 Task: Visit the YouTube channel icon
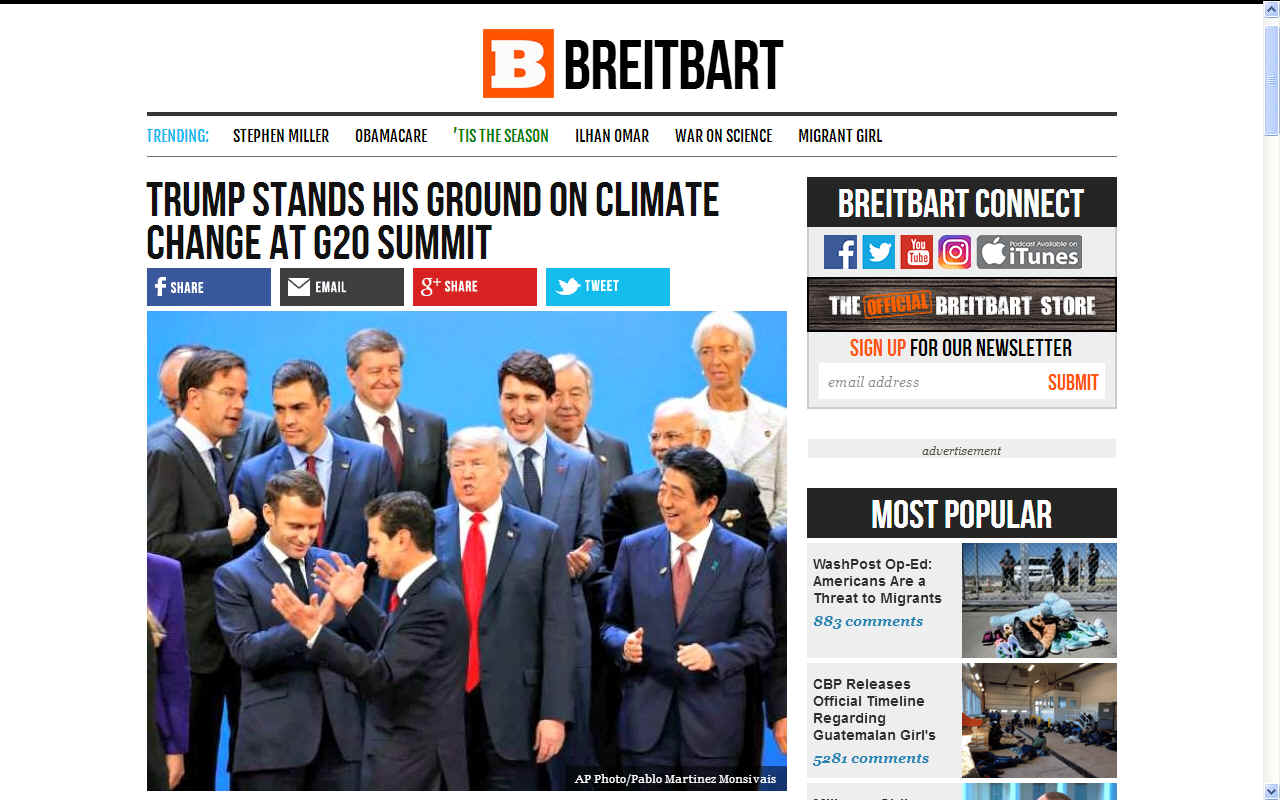click(x=916, y=252)
